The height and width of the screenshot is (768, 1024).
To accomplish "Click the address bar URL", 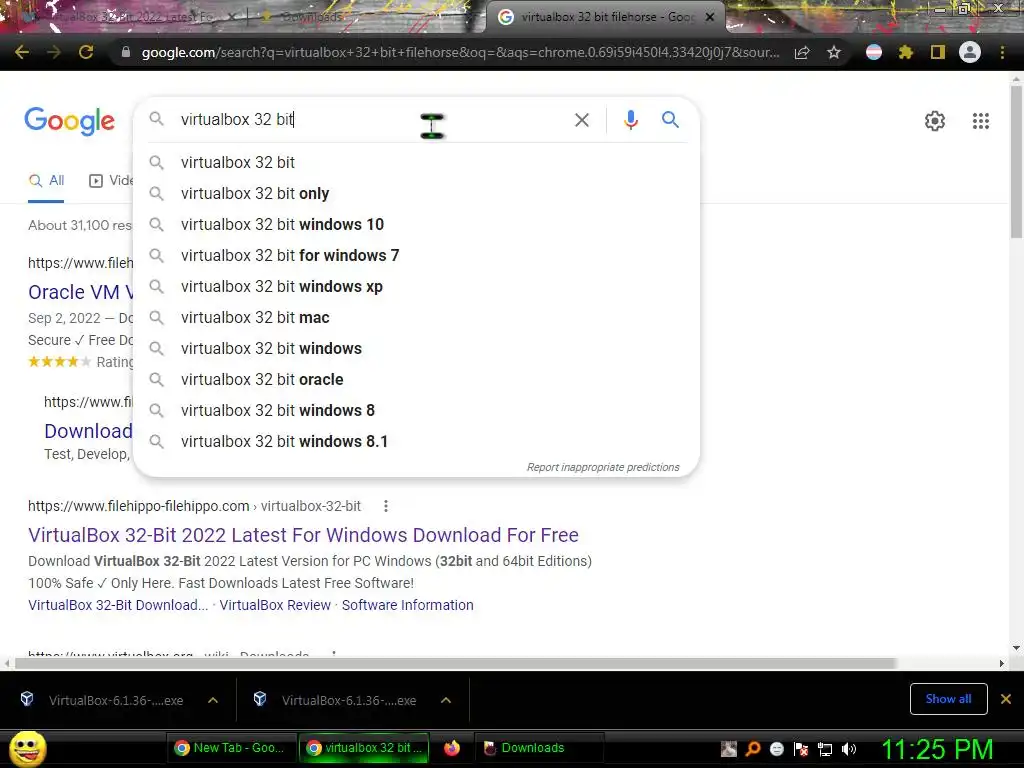I will [x=460, y=52].
